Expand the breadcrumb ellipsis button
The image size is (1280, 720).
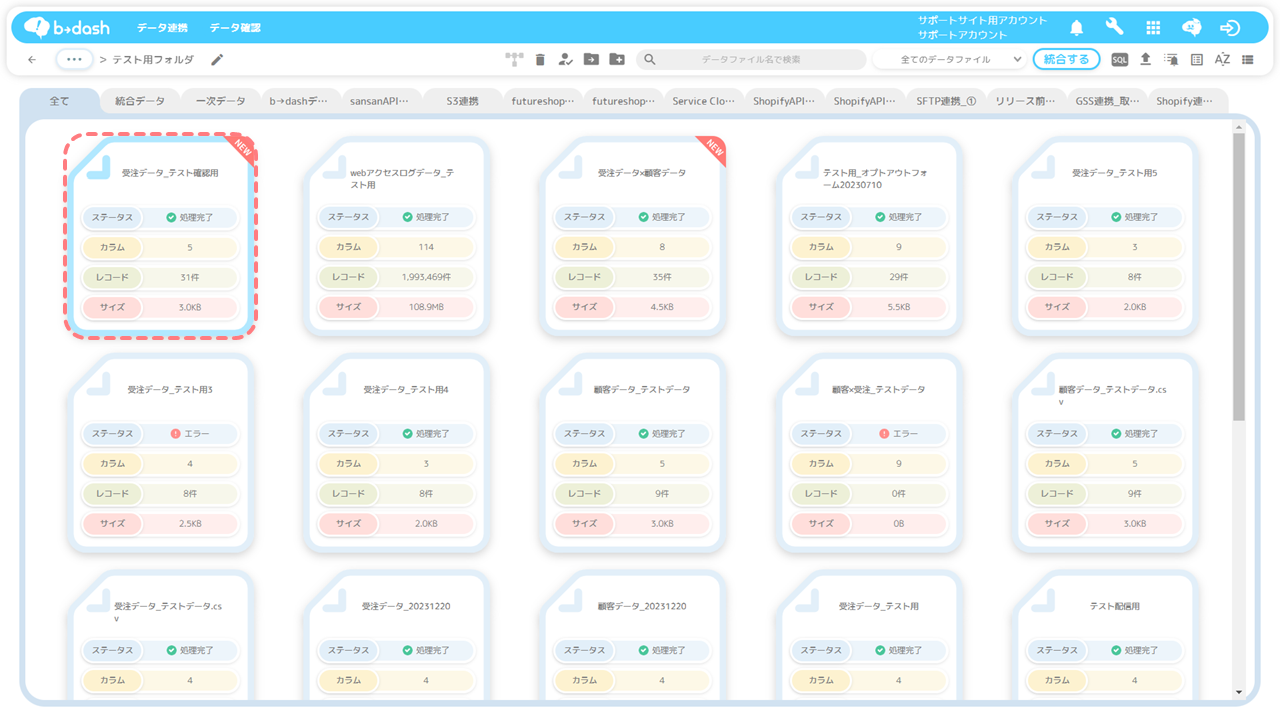point(75,60)
